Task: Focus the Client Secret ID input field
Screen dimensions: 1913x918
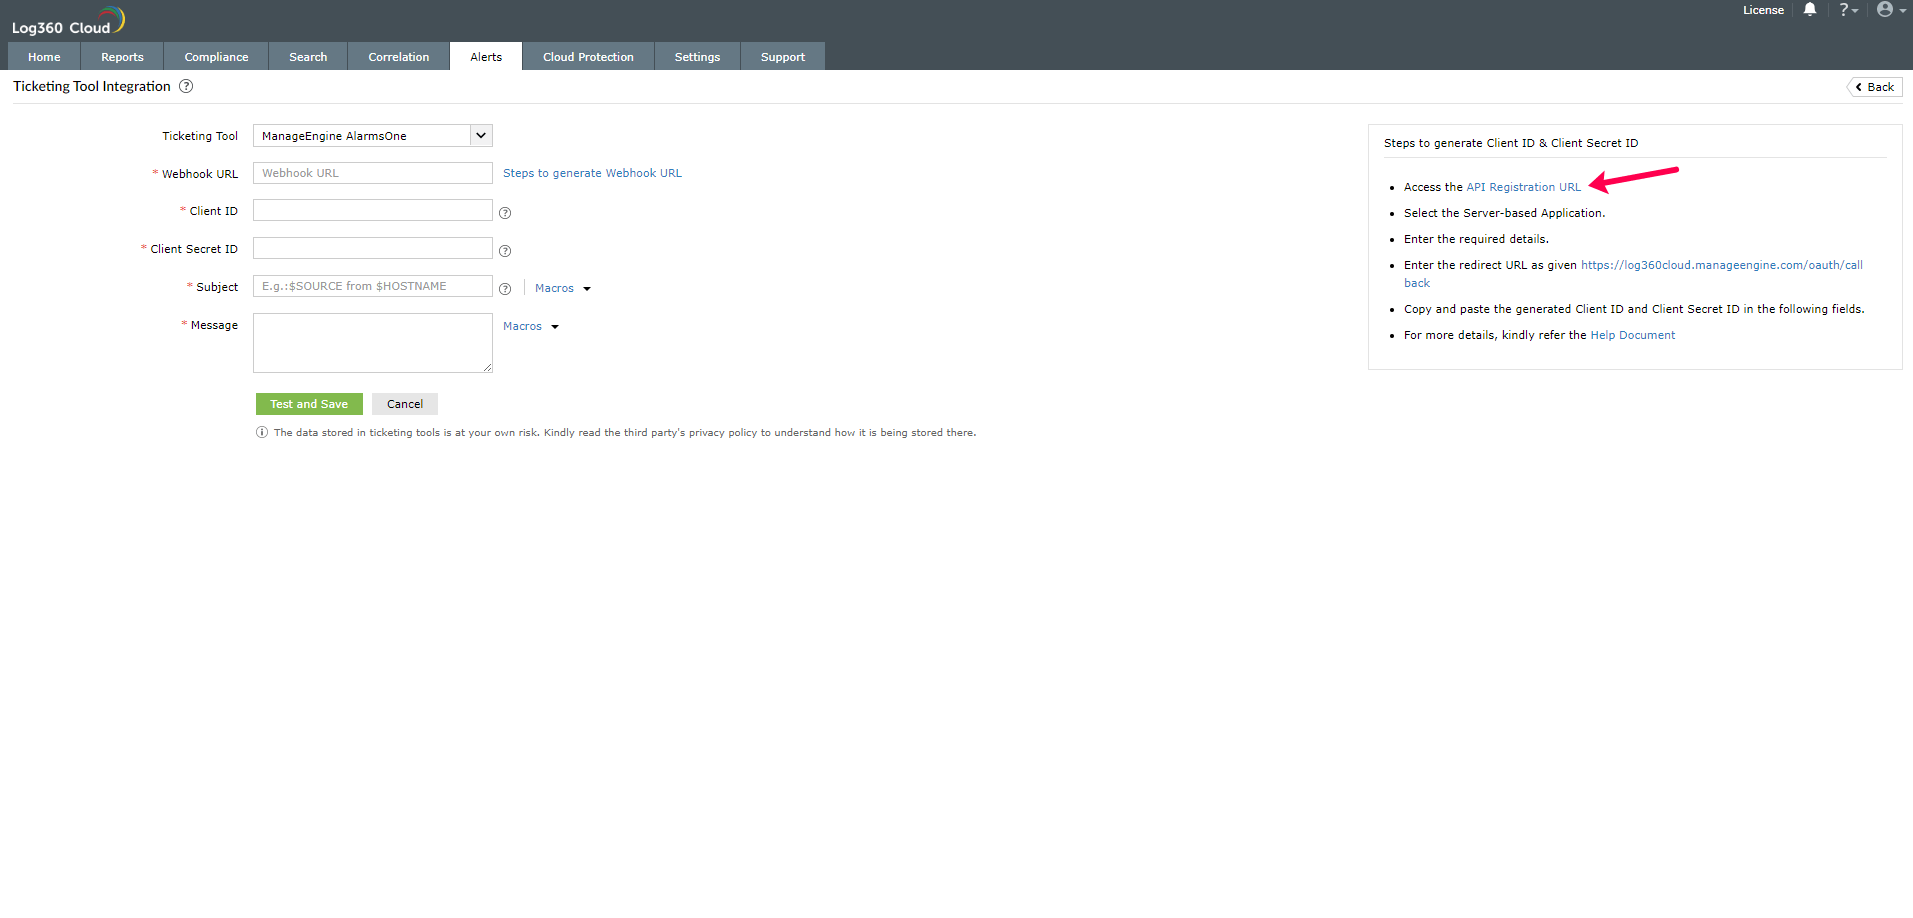Action: 372,248
